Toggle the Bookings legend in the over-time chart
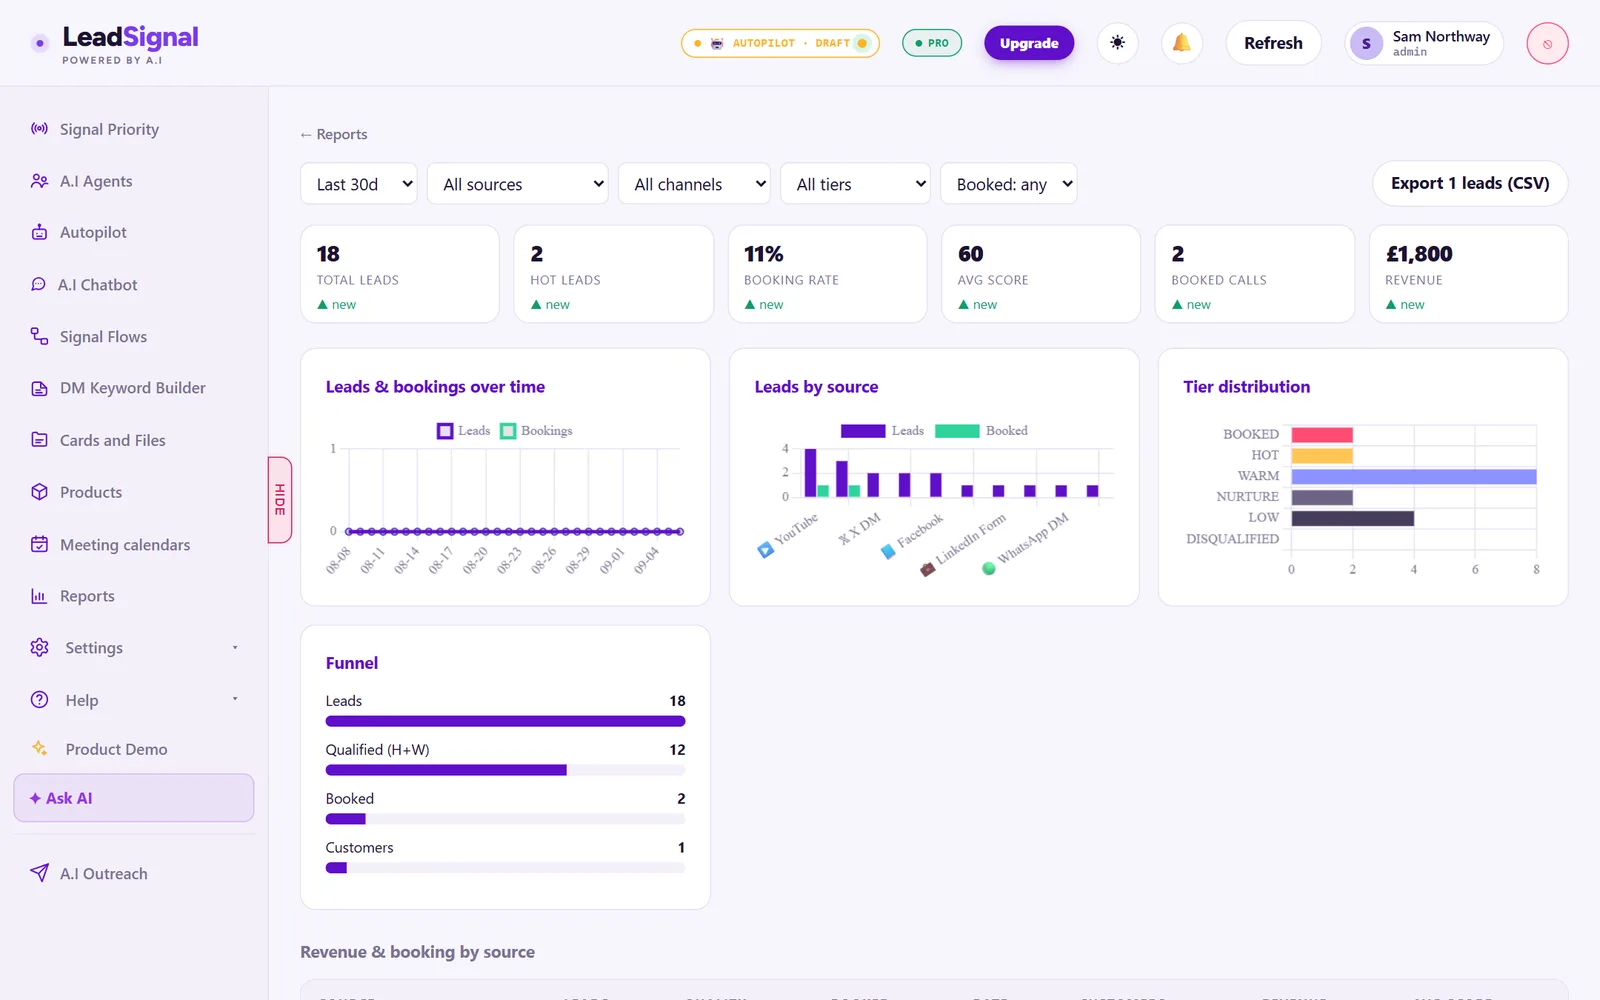Viewport: 1600px width, 1000px height. point(537,431)
